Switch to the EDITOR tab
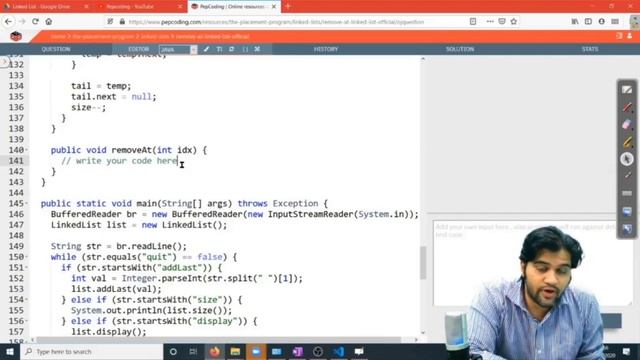The width and height of the screenshot is (640, 360). 138,49
